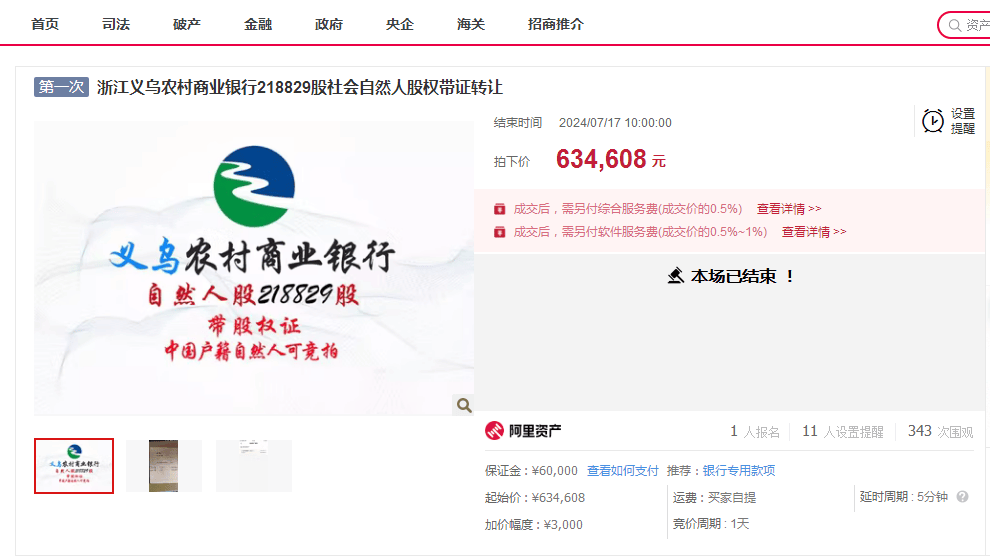The height and width of the screenshot is (557, 990).
Task: Click the 加价幅度 ¥3,000 text
Action: (x=534, y=524)
